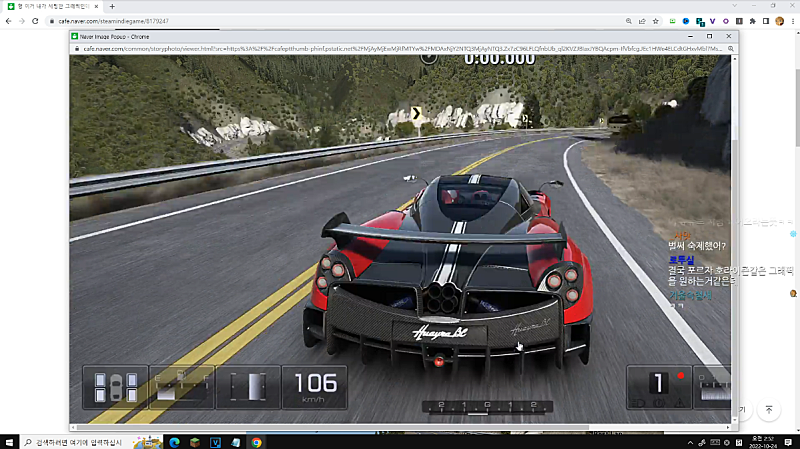Open a new browser tab
The width and height of the screenshot is (800, 449).
112,6
